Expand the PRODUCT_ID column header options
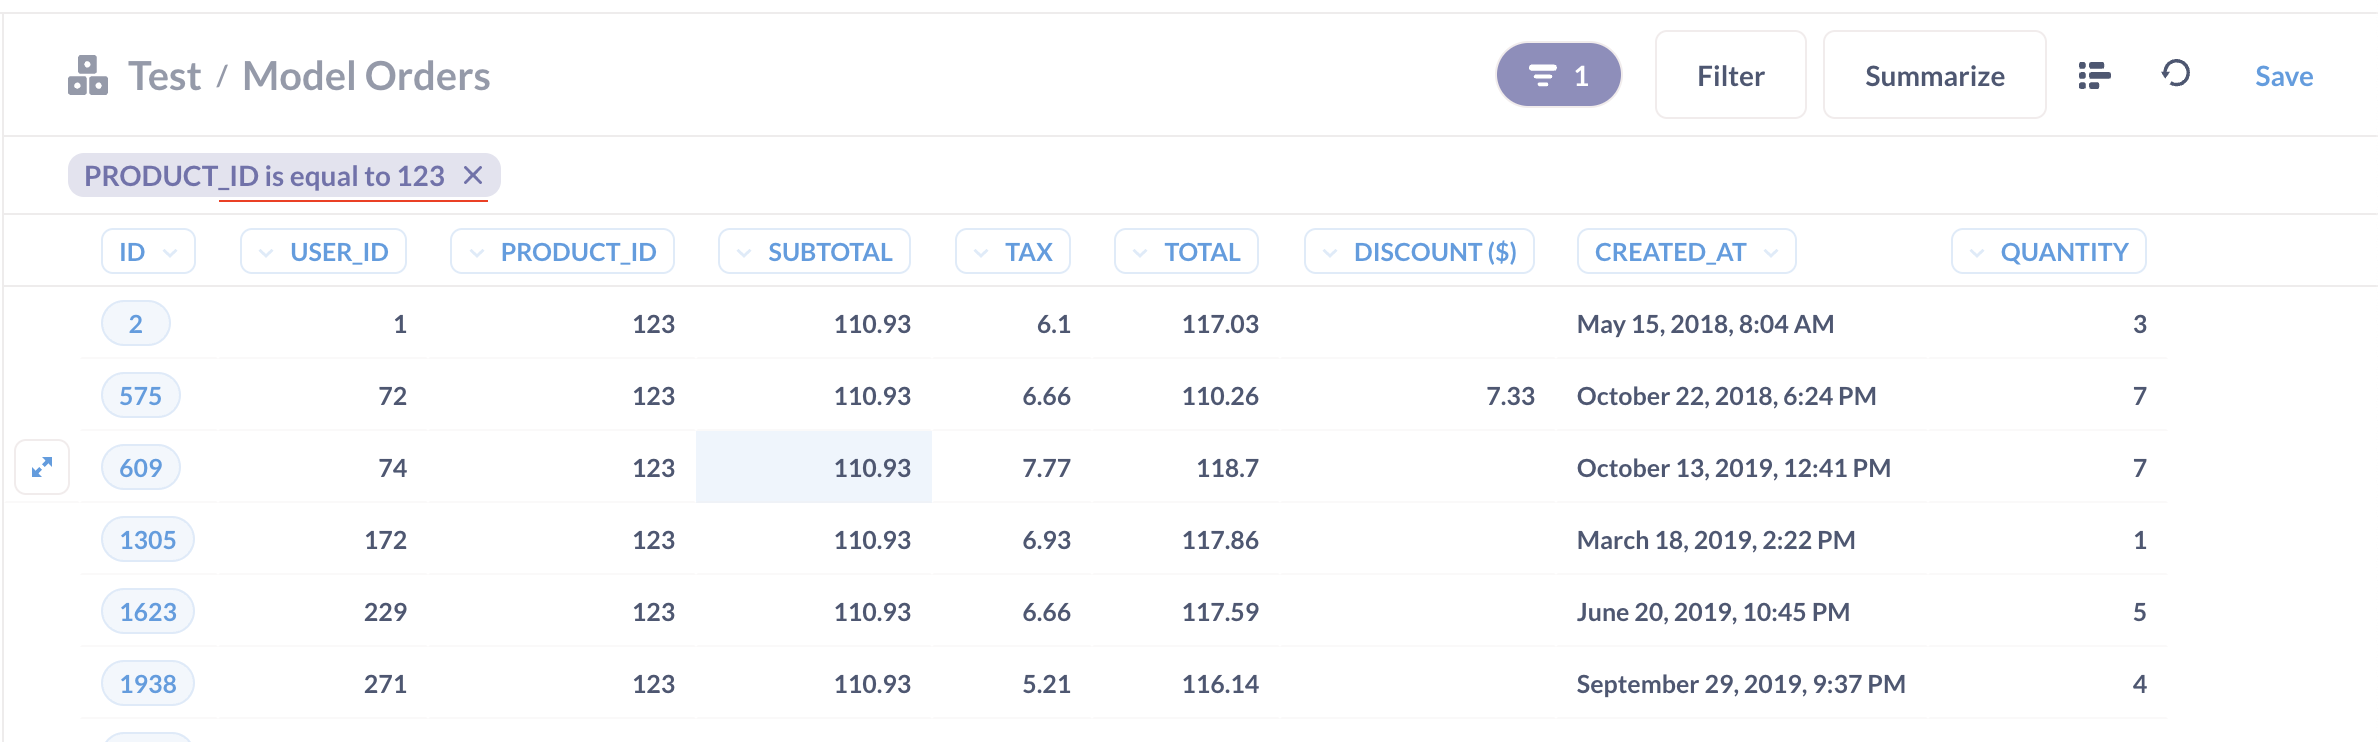This screenshot has height=742, width=2378. coord(562,251)
